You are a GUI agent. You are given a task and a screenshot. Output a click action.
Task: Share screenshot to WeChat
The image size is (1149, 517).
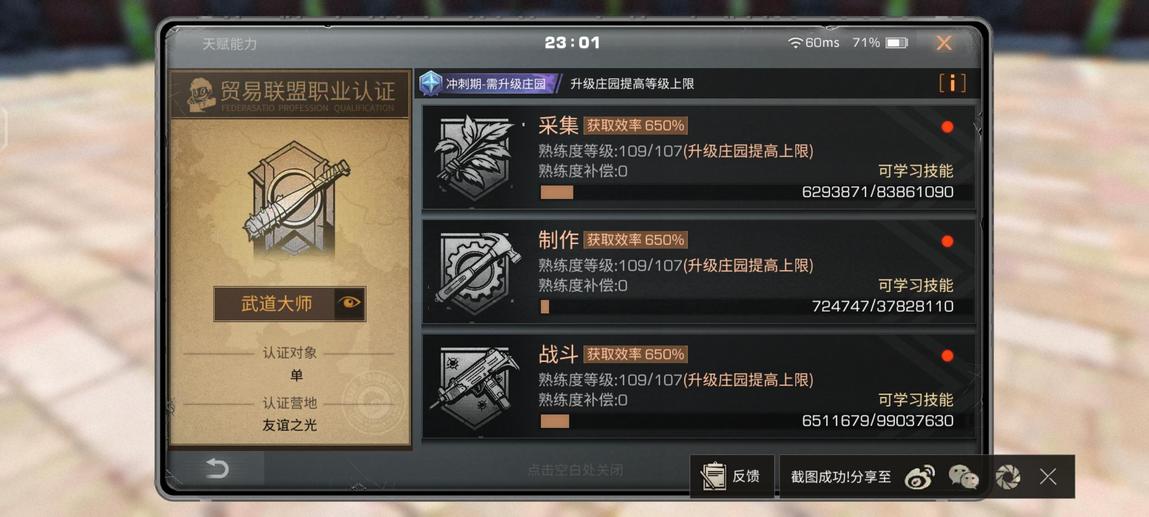(964, 477)
